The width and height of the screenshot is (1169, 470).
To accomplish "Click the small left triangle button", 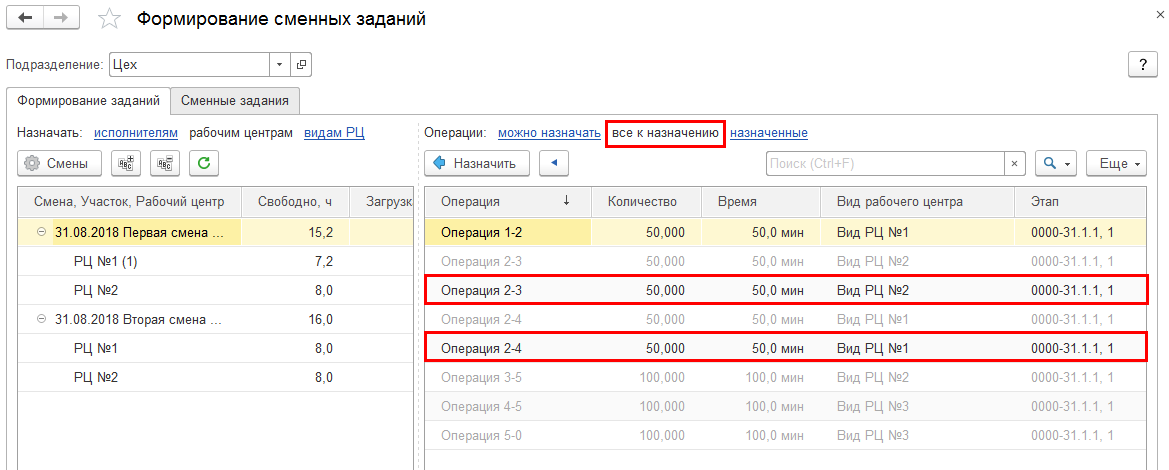I will 553,163.
